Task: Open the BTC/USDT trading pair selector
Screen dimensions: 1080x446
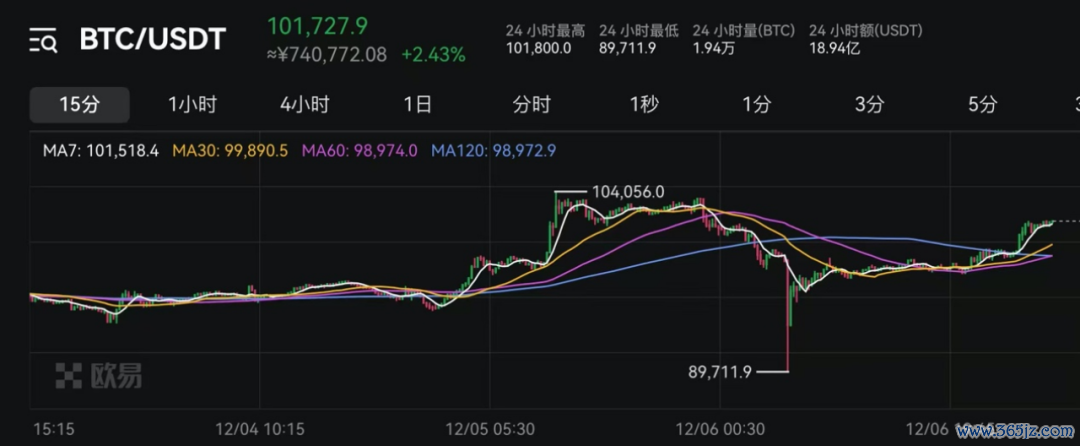Action: (152, 39)
